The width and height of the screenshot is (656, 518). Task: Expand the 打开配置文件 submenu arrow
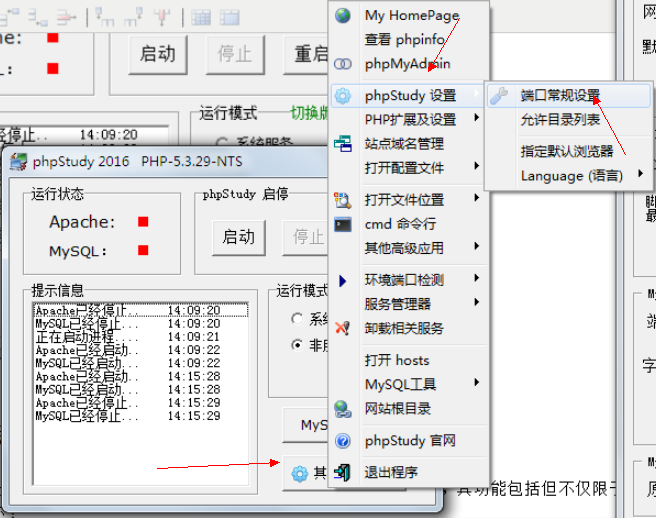click(477, 166)
